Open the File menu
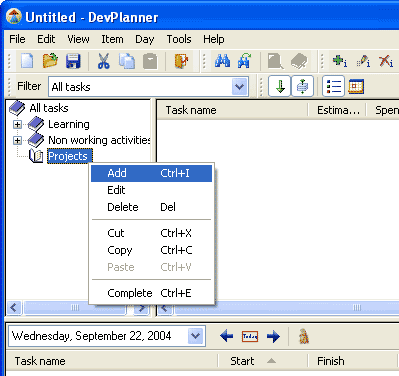The width and height of the screenshot is (399, 376). (17, 39)
